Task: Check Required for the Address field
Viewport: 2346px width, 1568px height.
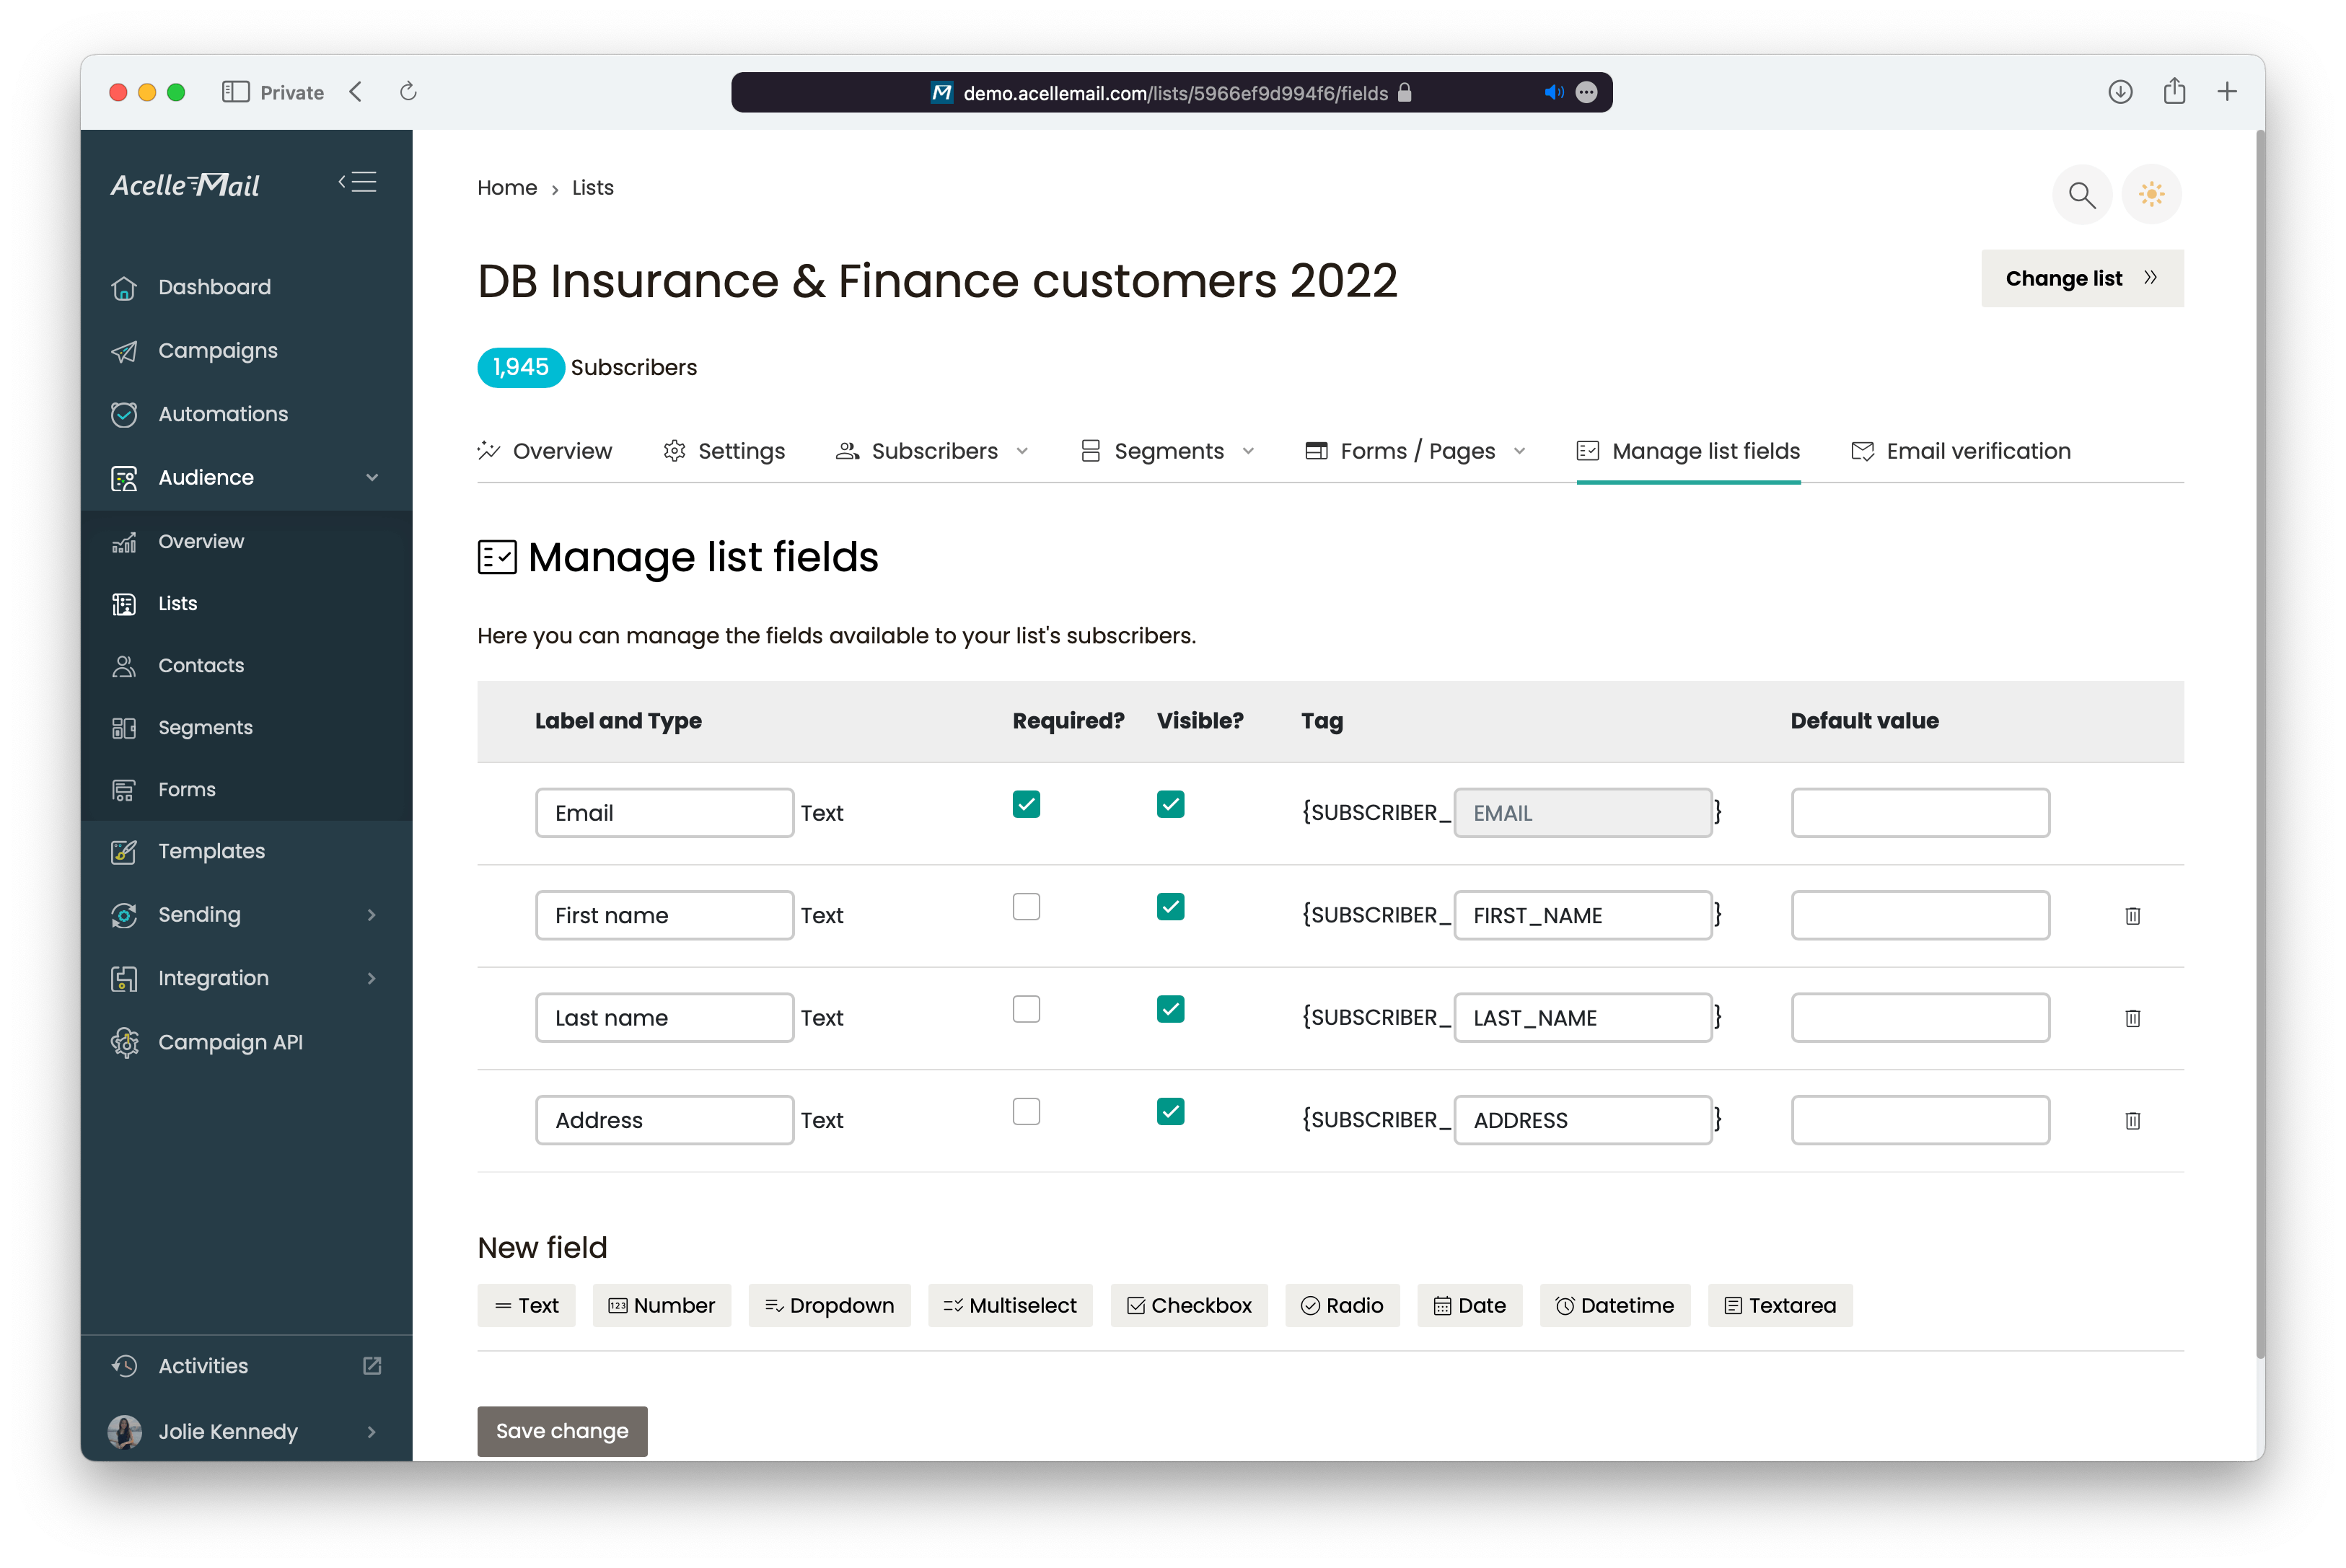Action: 1026,1112
